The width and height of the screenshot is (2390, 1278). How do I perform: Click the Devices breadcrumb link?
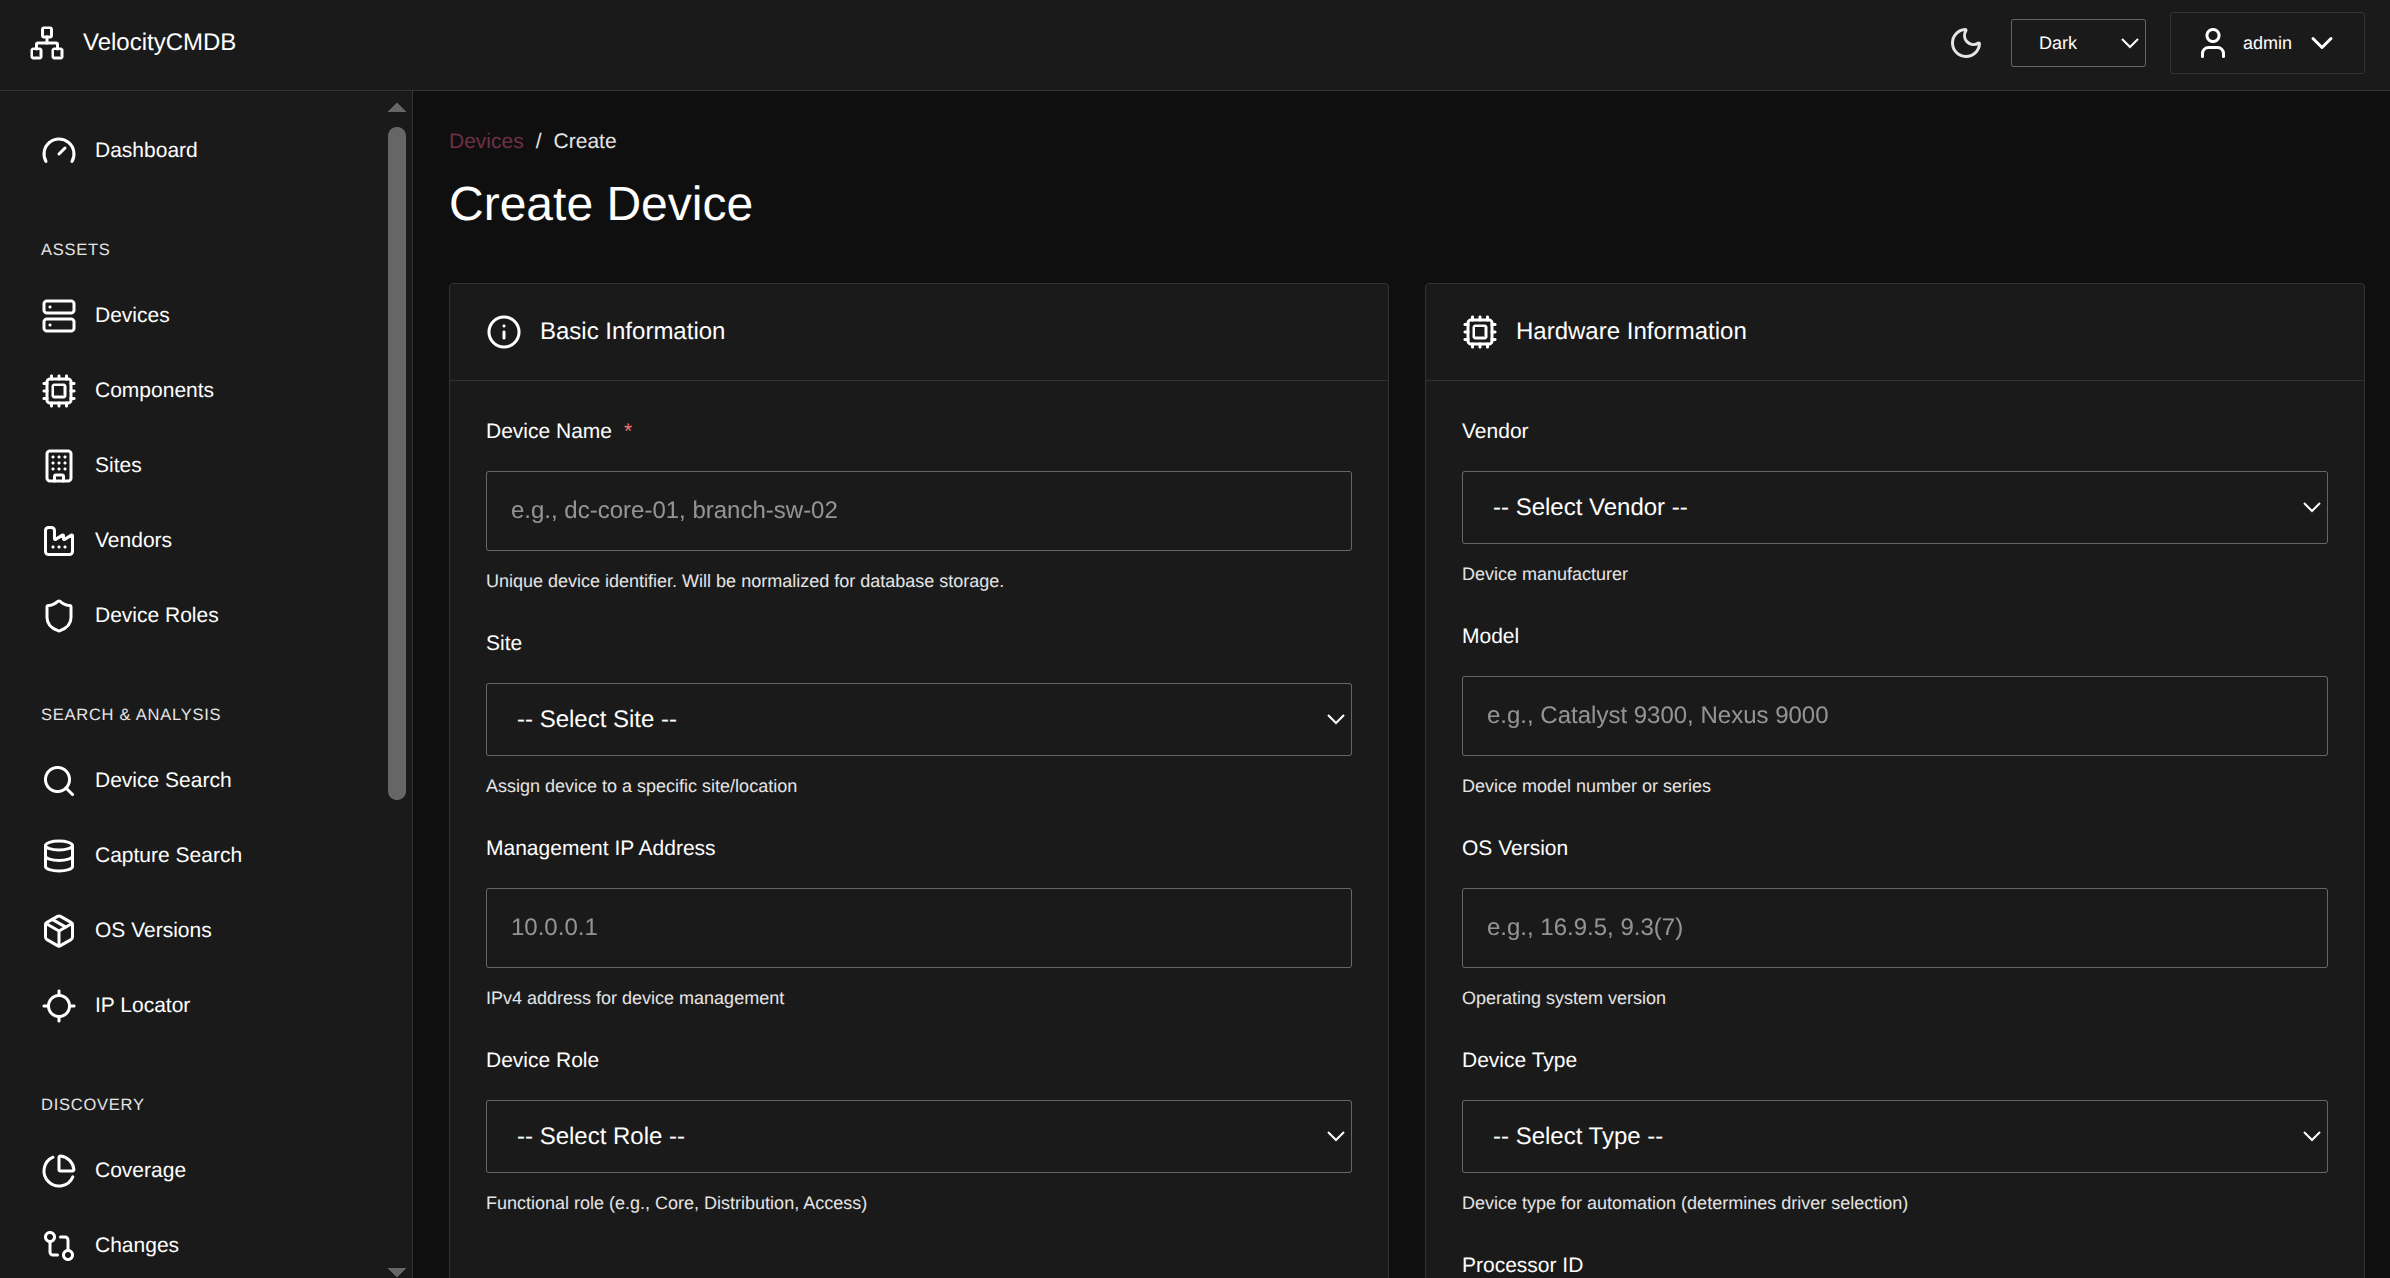click(486, 141)
